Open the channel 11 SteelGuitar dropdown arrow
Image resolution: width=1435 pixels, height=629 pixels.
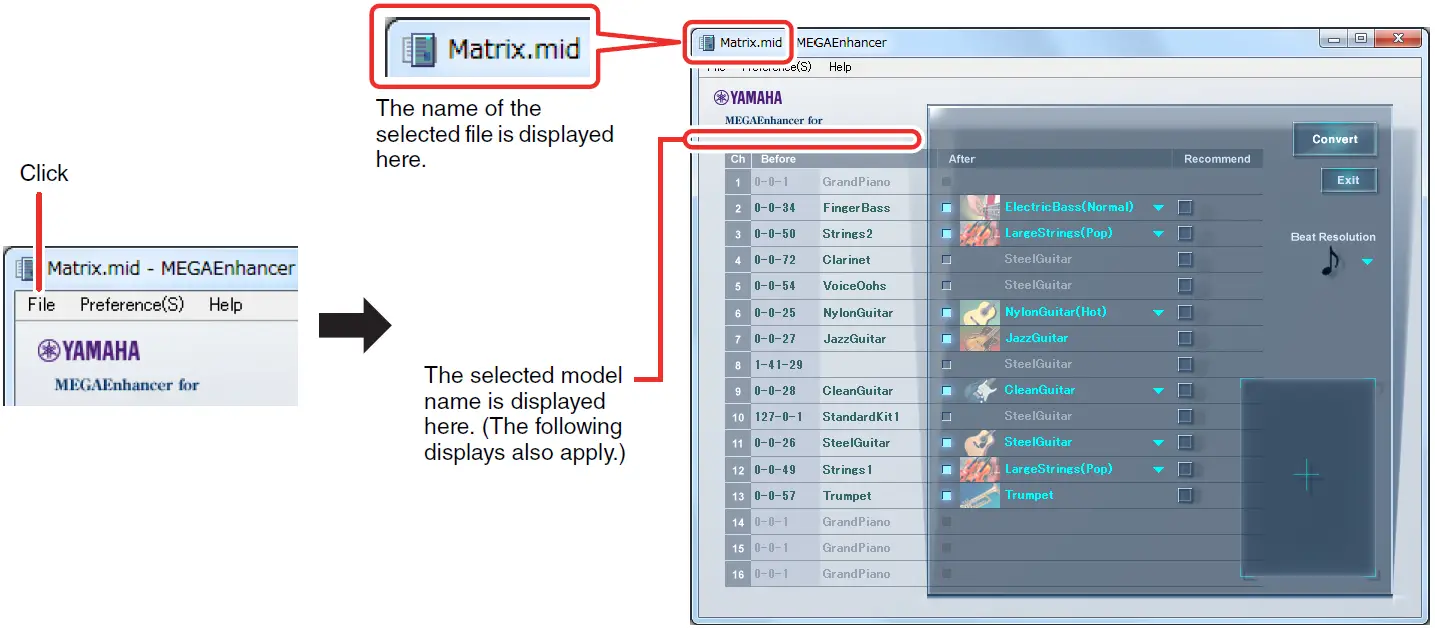(x=1158, y=443)
